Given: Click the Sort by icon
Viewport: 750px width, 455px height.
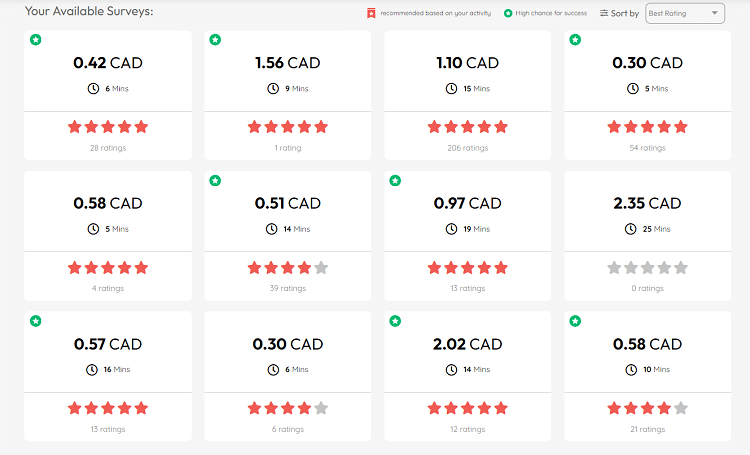Looking at the screenshot, I should pos(604,13).
